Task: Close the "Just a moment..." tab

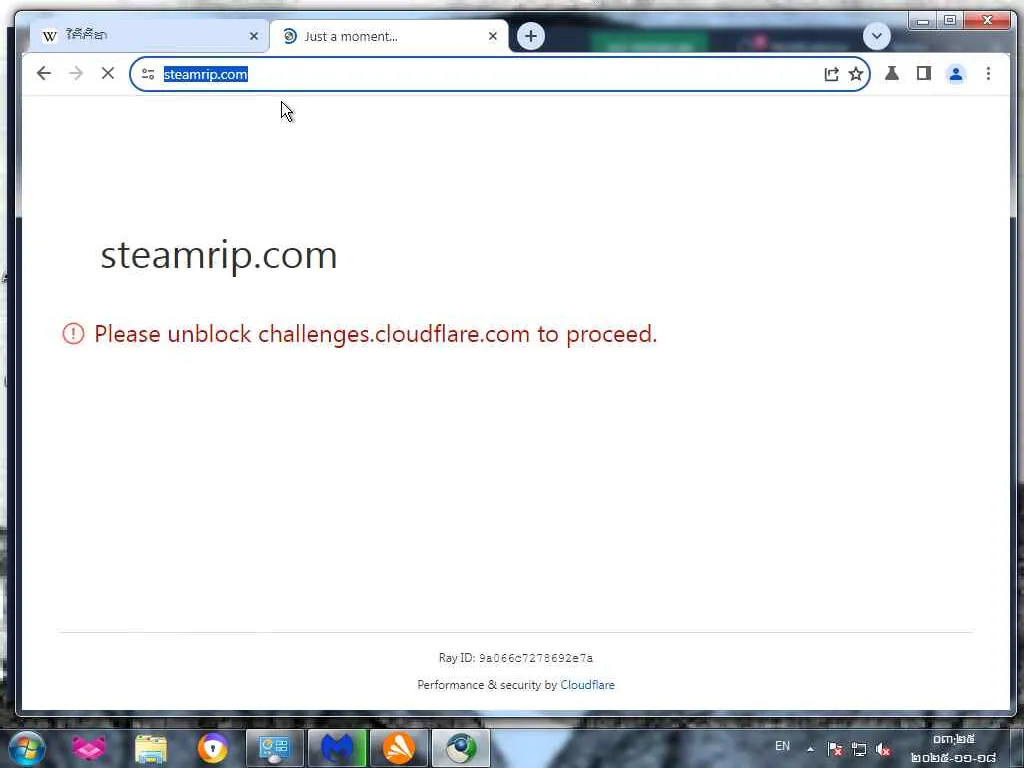Action: [x=493, y=37]
